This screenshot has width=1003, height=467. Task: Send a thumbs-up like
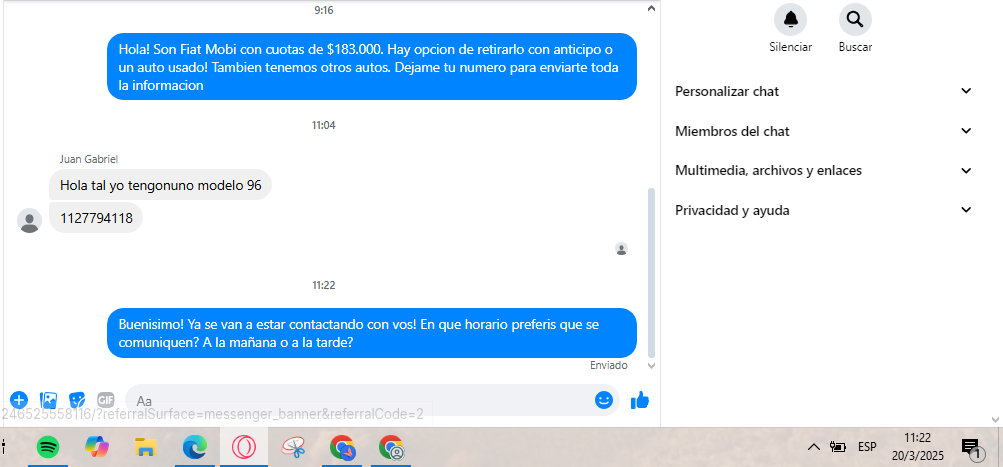pos(640,400)
